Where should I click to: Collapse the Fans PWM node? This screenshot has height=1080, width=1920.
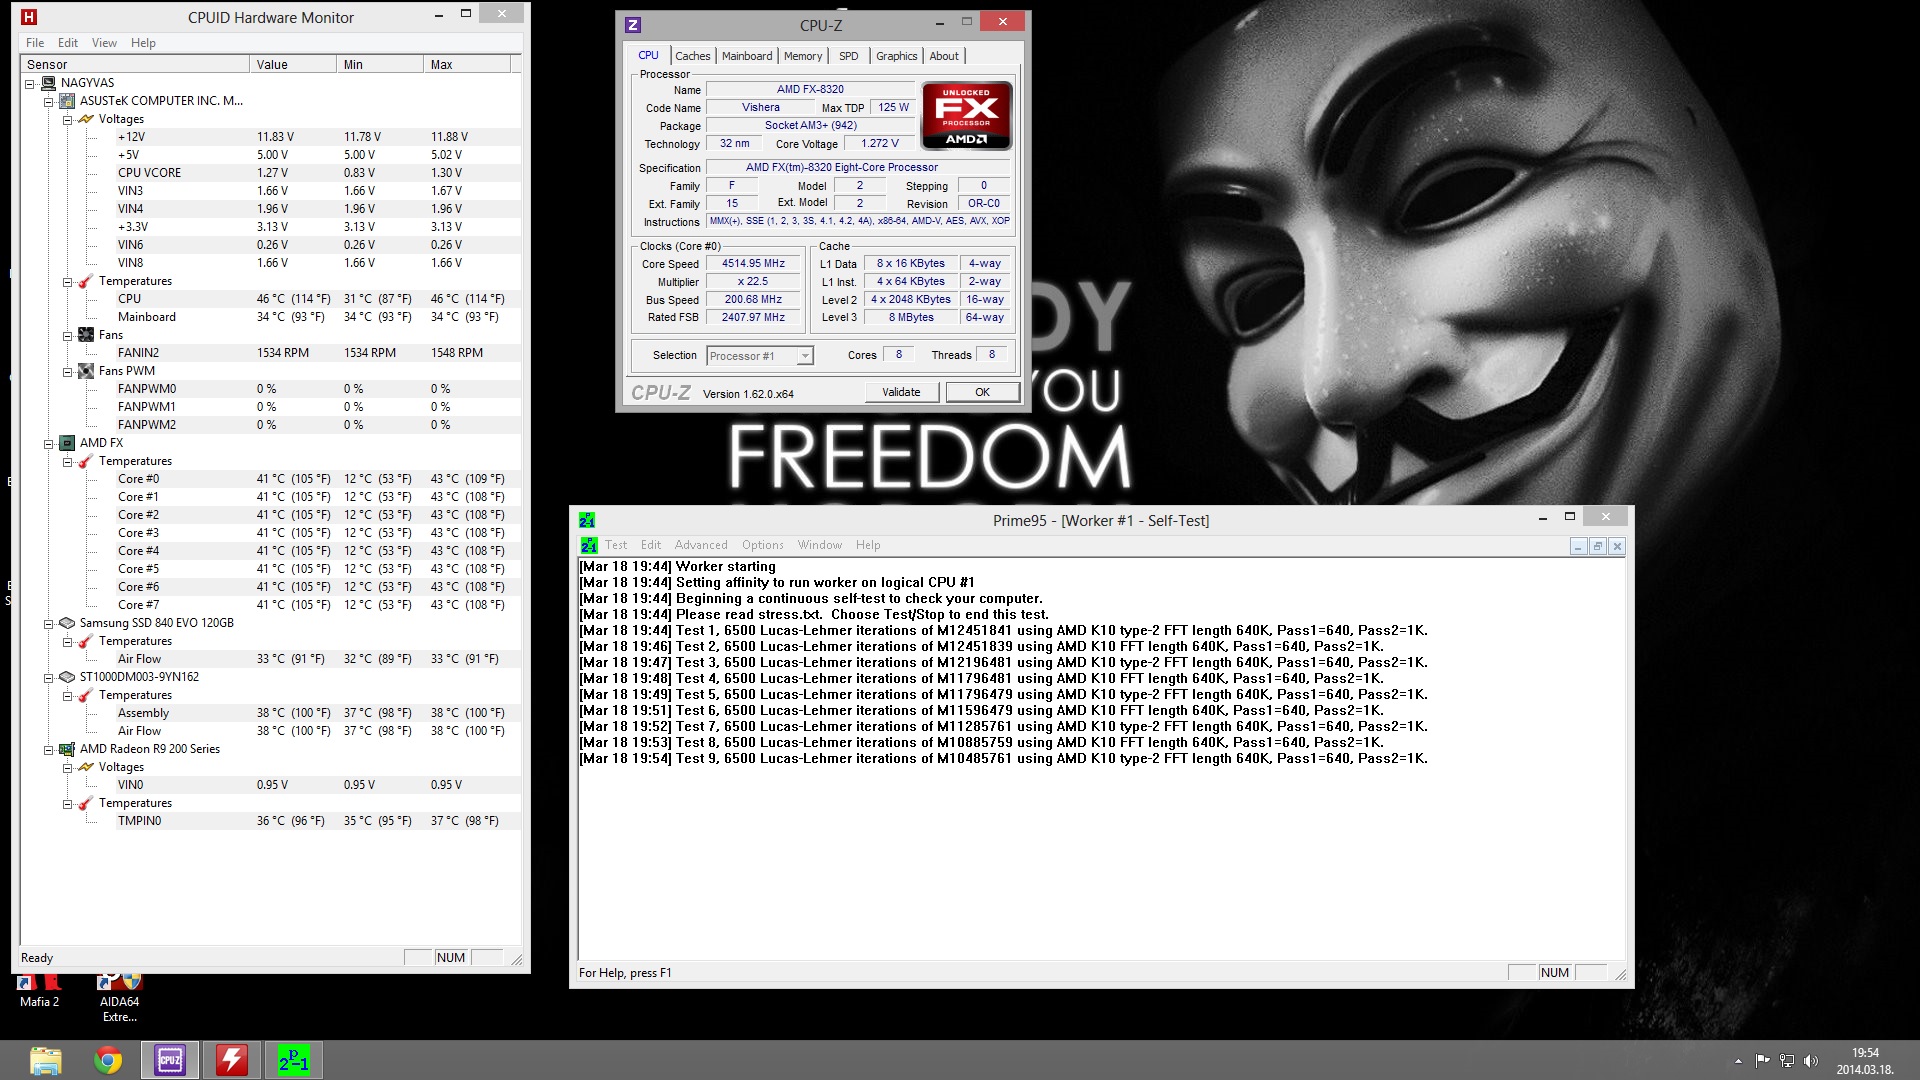pyautogui.click(x=67, y=372)
